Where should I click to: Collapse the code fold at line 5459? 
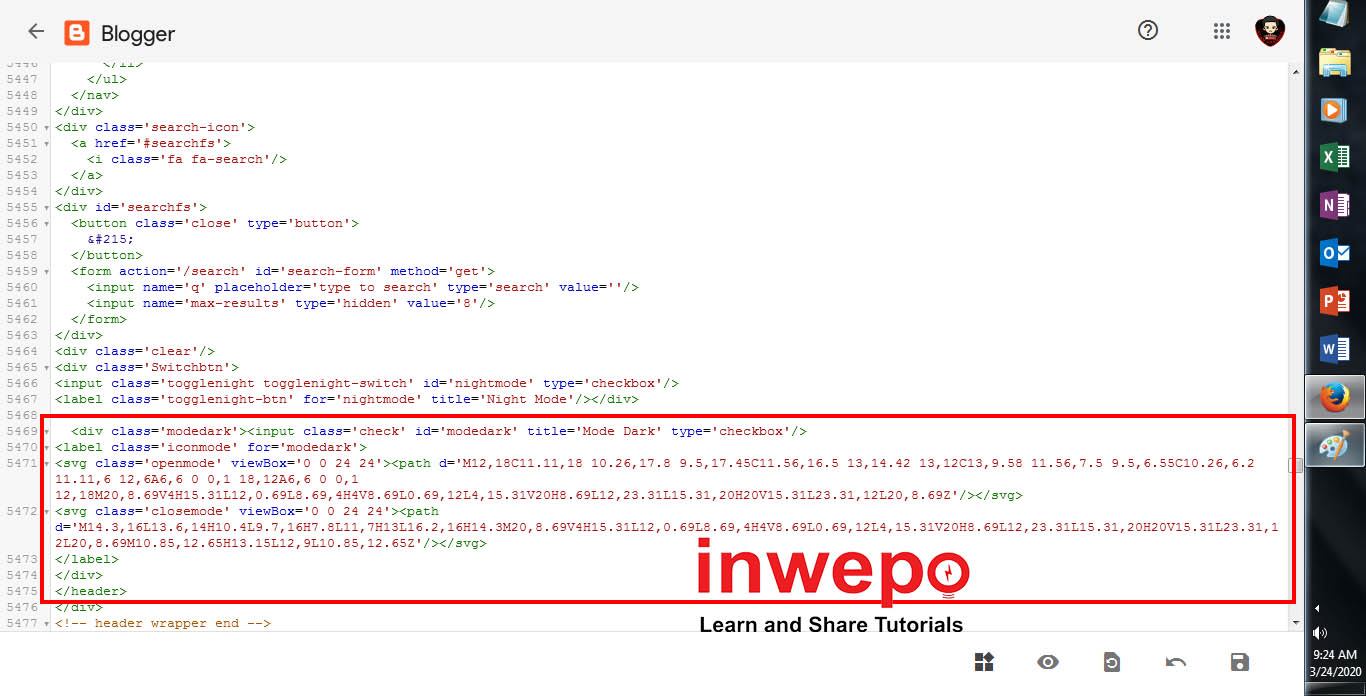point(47,271)
